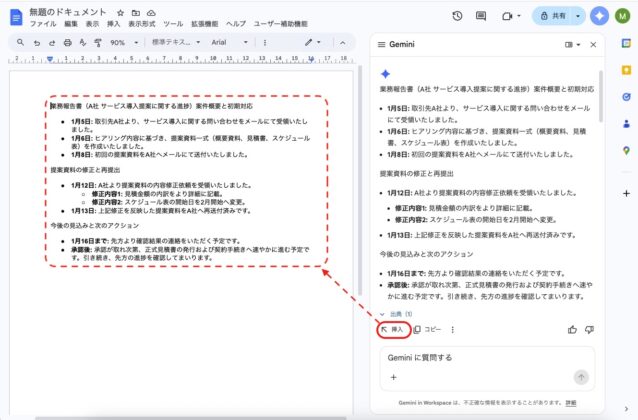This screenshot has width=638, height=420.
Task: Close the Gemini side panel
Action: (593, 45)
